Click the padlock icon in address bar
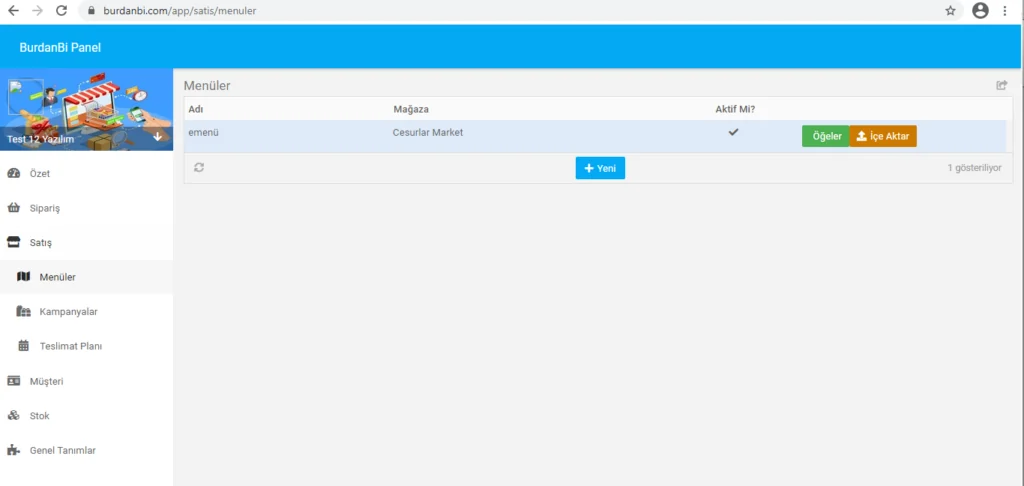The image size is (1024, 486). [91, 11]
